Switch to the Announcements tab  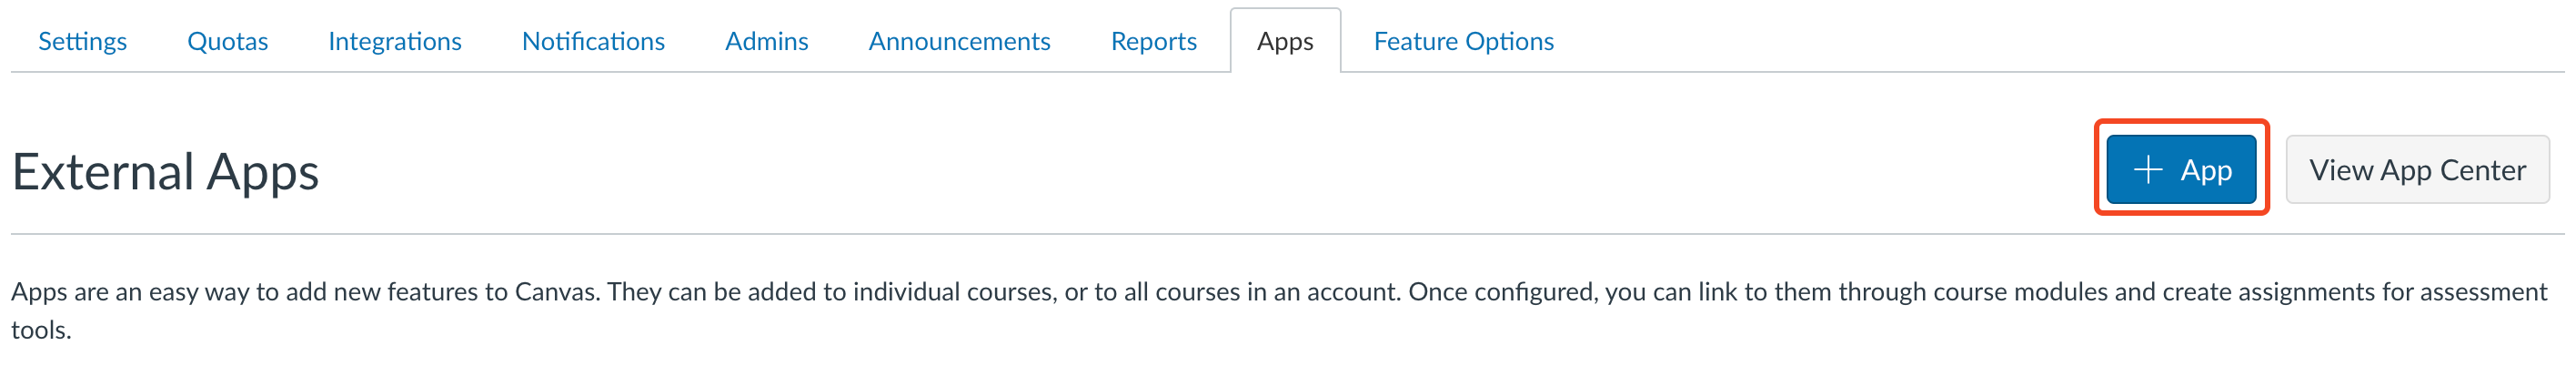pyautogui.click(x=958, y=41)
